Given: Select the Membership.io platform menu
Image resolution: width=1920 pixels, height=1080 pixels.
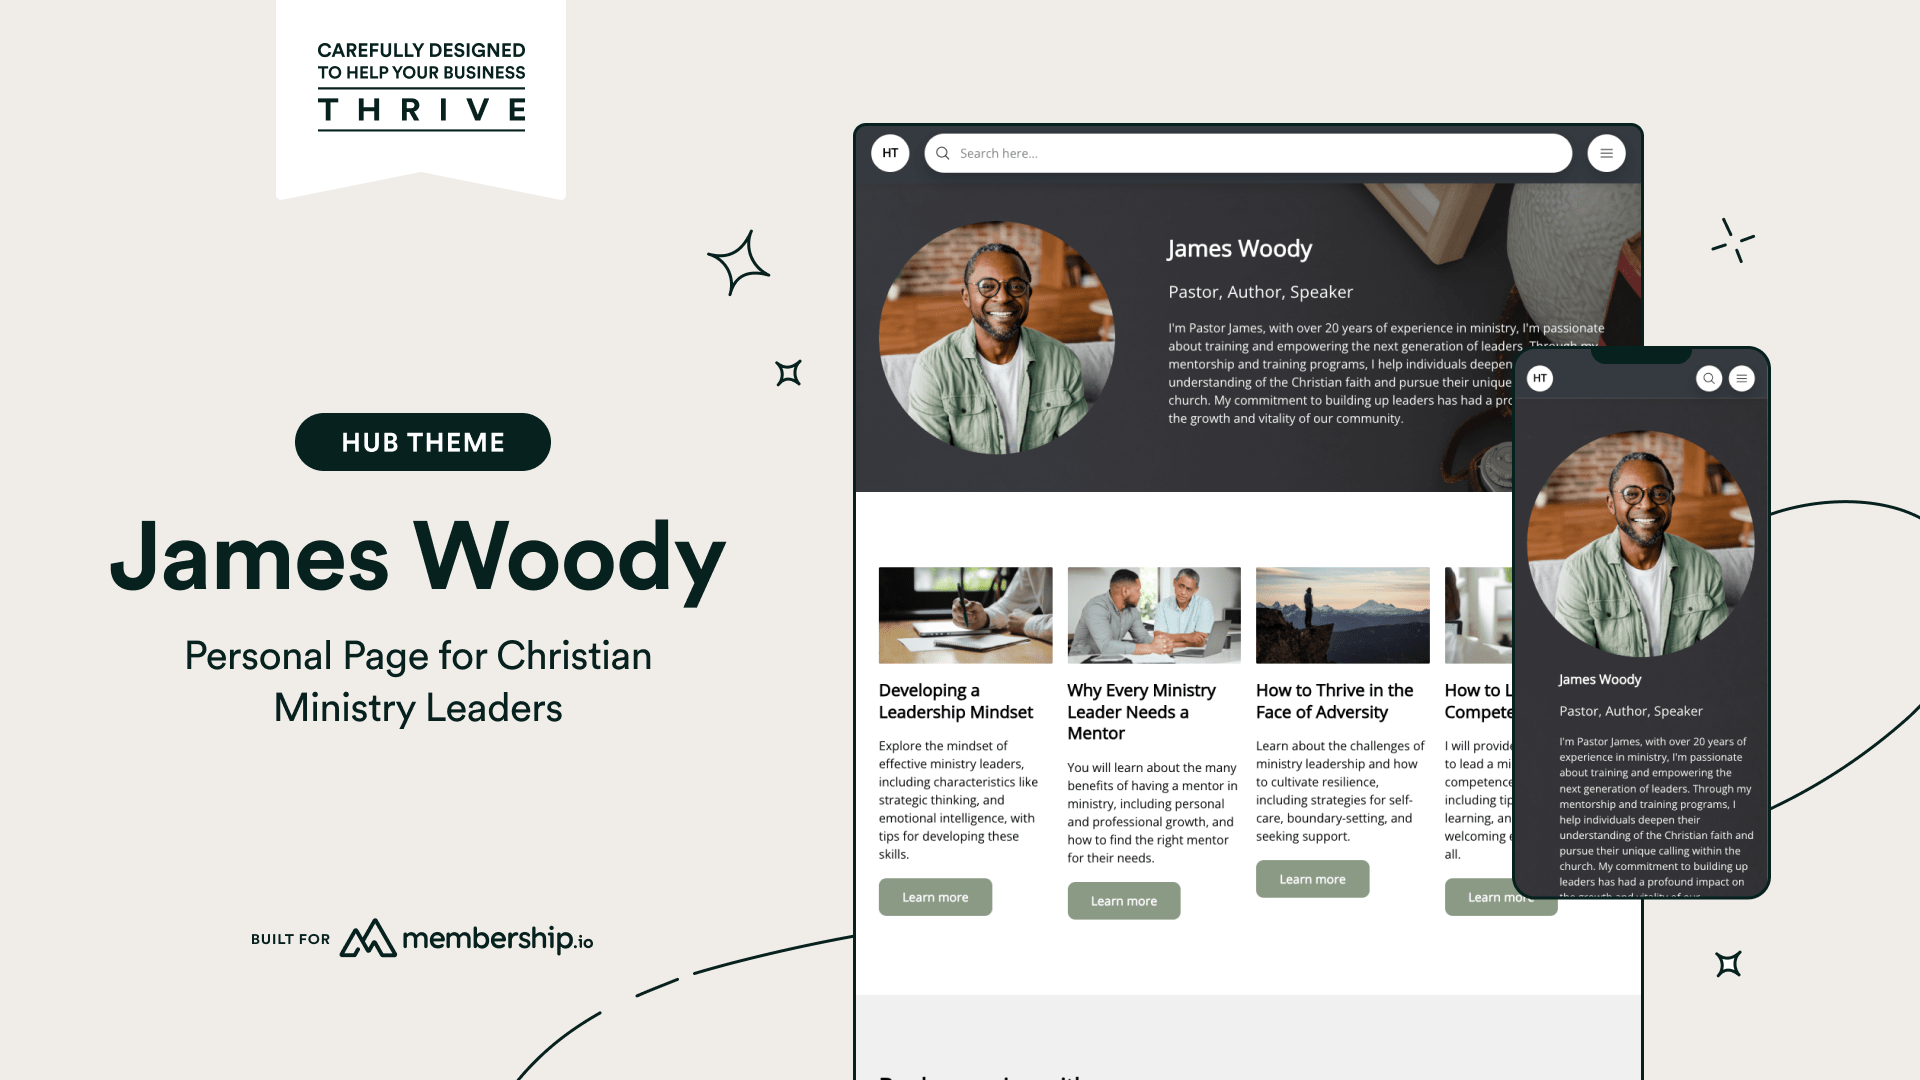Looking at the screenshot, I should click(1605, 152).
